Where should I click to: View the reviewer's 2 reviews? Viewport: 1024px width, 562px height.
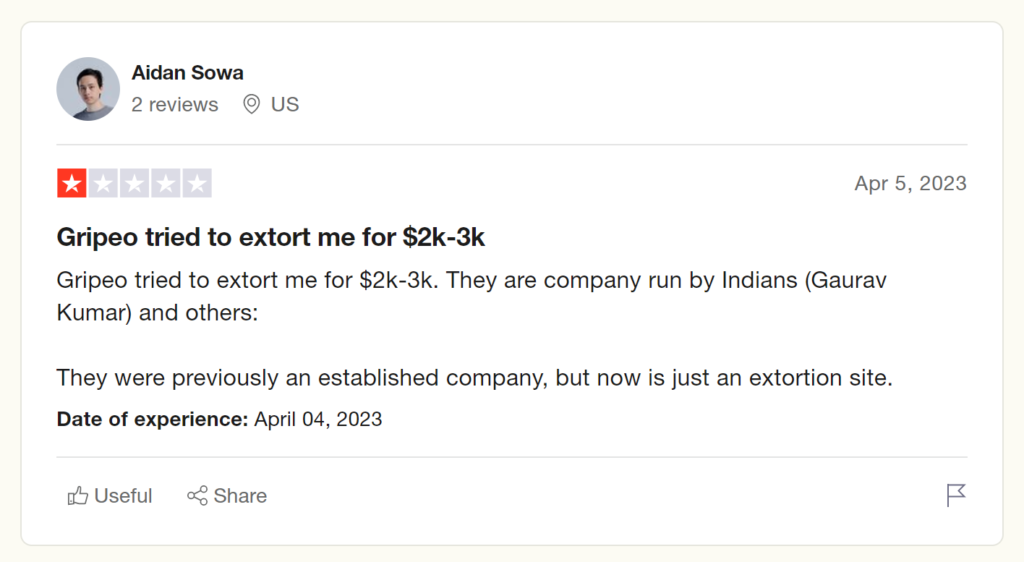click(x=175, y=104)
